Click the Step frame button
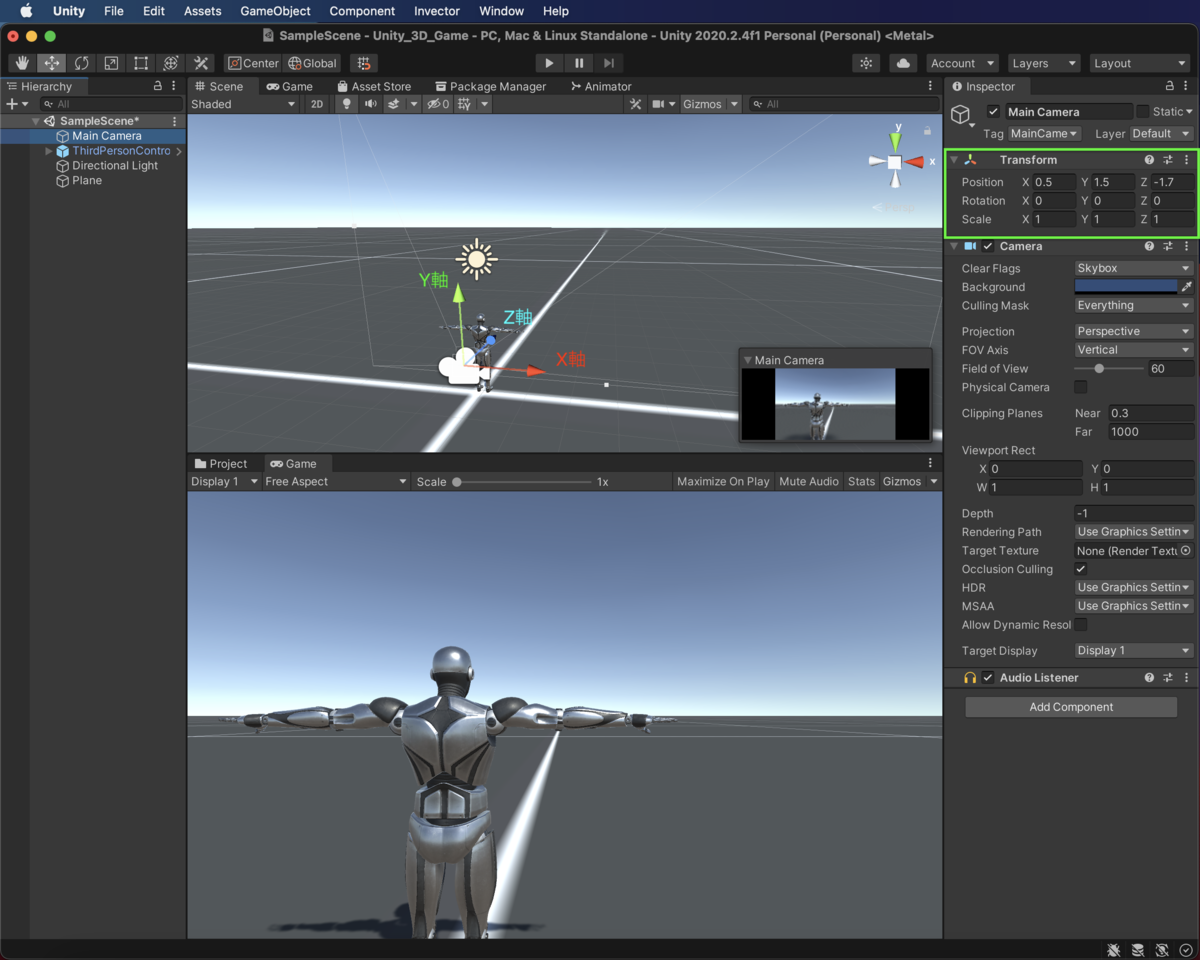The width and height of the screenshot is (1200, 960). click(609, 63)
